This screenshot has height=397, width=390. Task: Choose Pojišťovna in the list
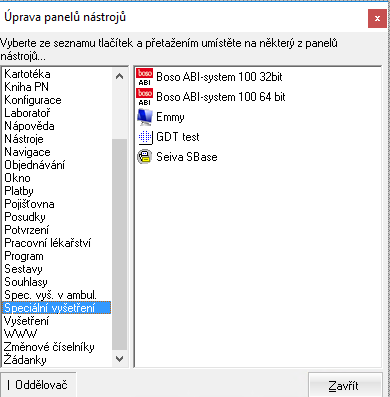point(29,204)
